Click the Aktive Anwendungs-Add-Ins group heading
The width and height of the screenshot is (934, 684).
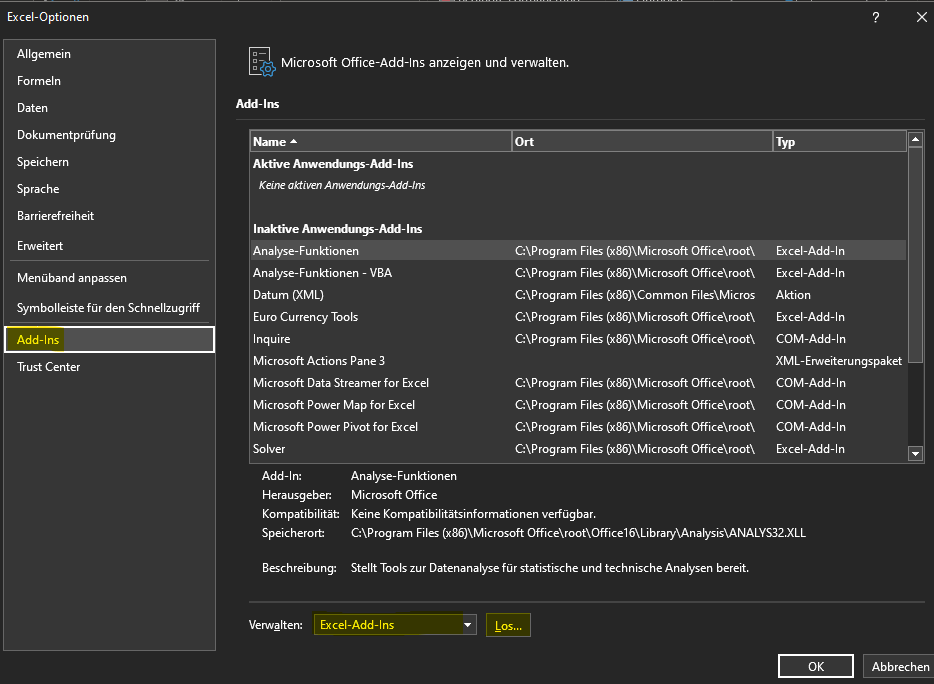click(x=333, y=164)
